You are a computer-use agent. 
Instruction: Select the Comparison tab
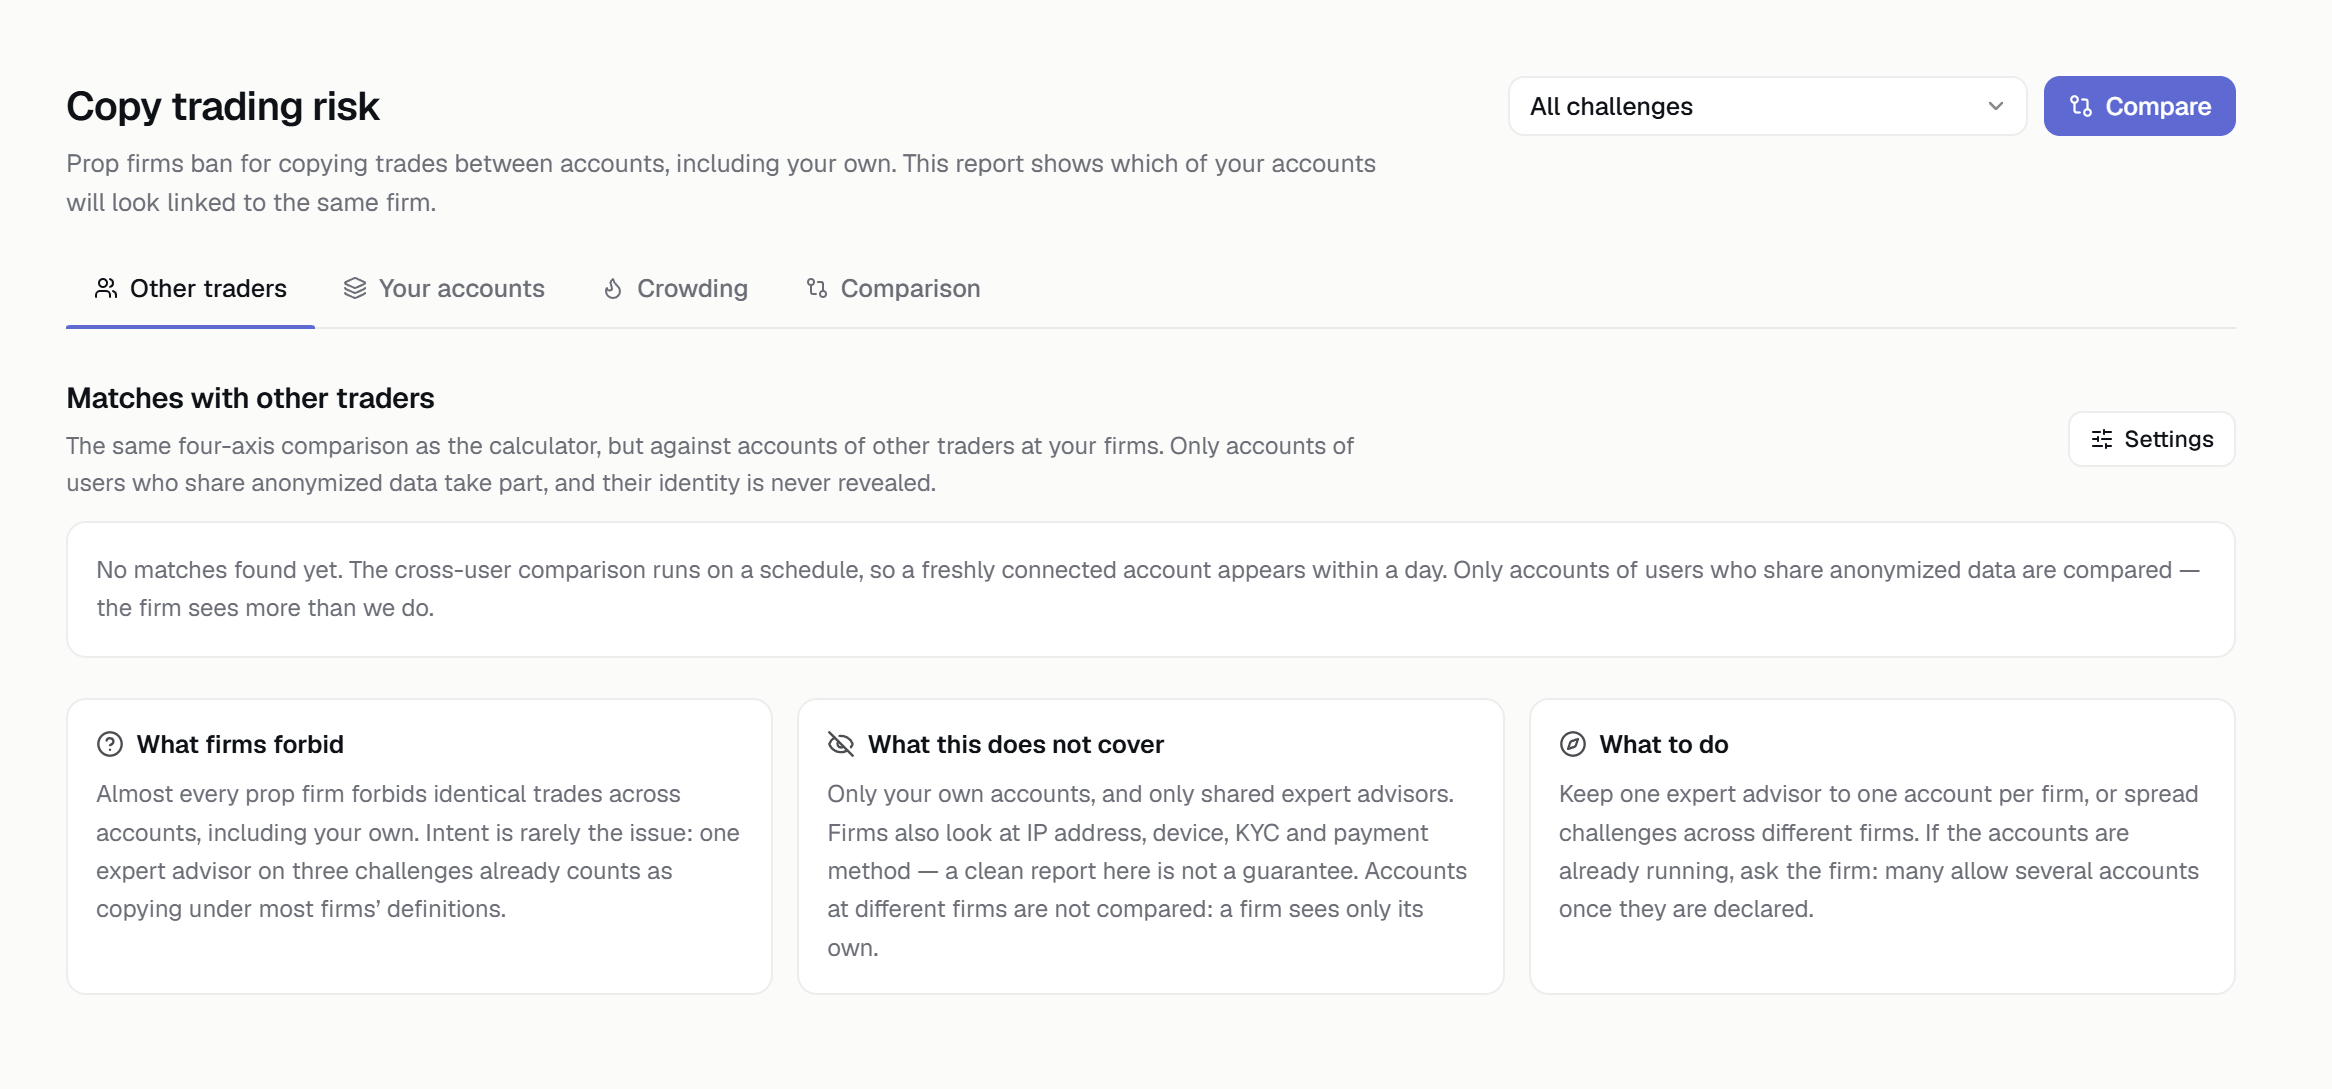(x=893, y=289)
